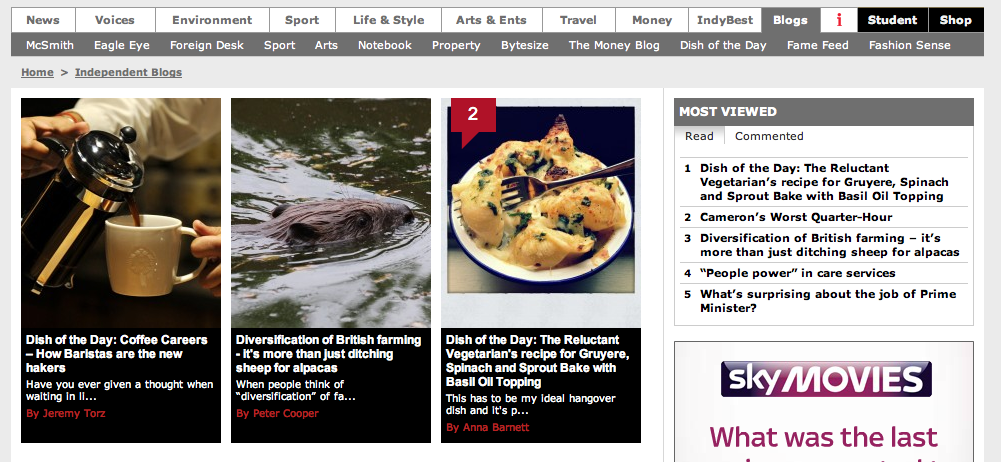Click the Home breadcrumb link

point(37,72)
